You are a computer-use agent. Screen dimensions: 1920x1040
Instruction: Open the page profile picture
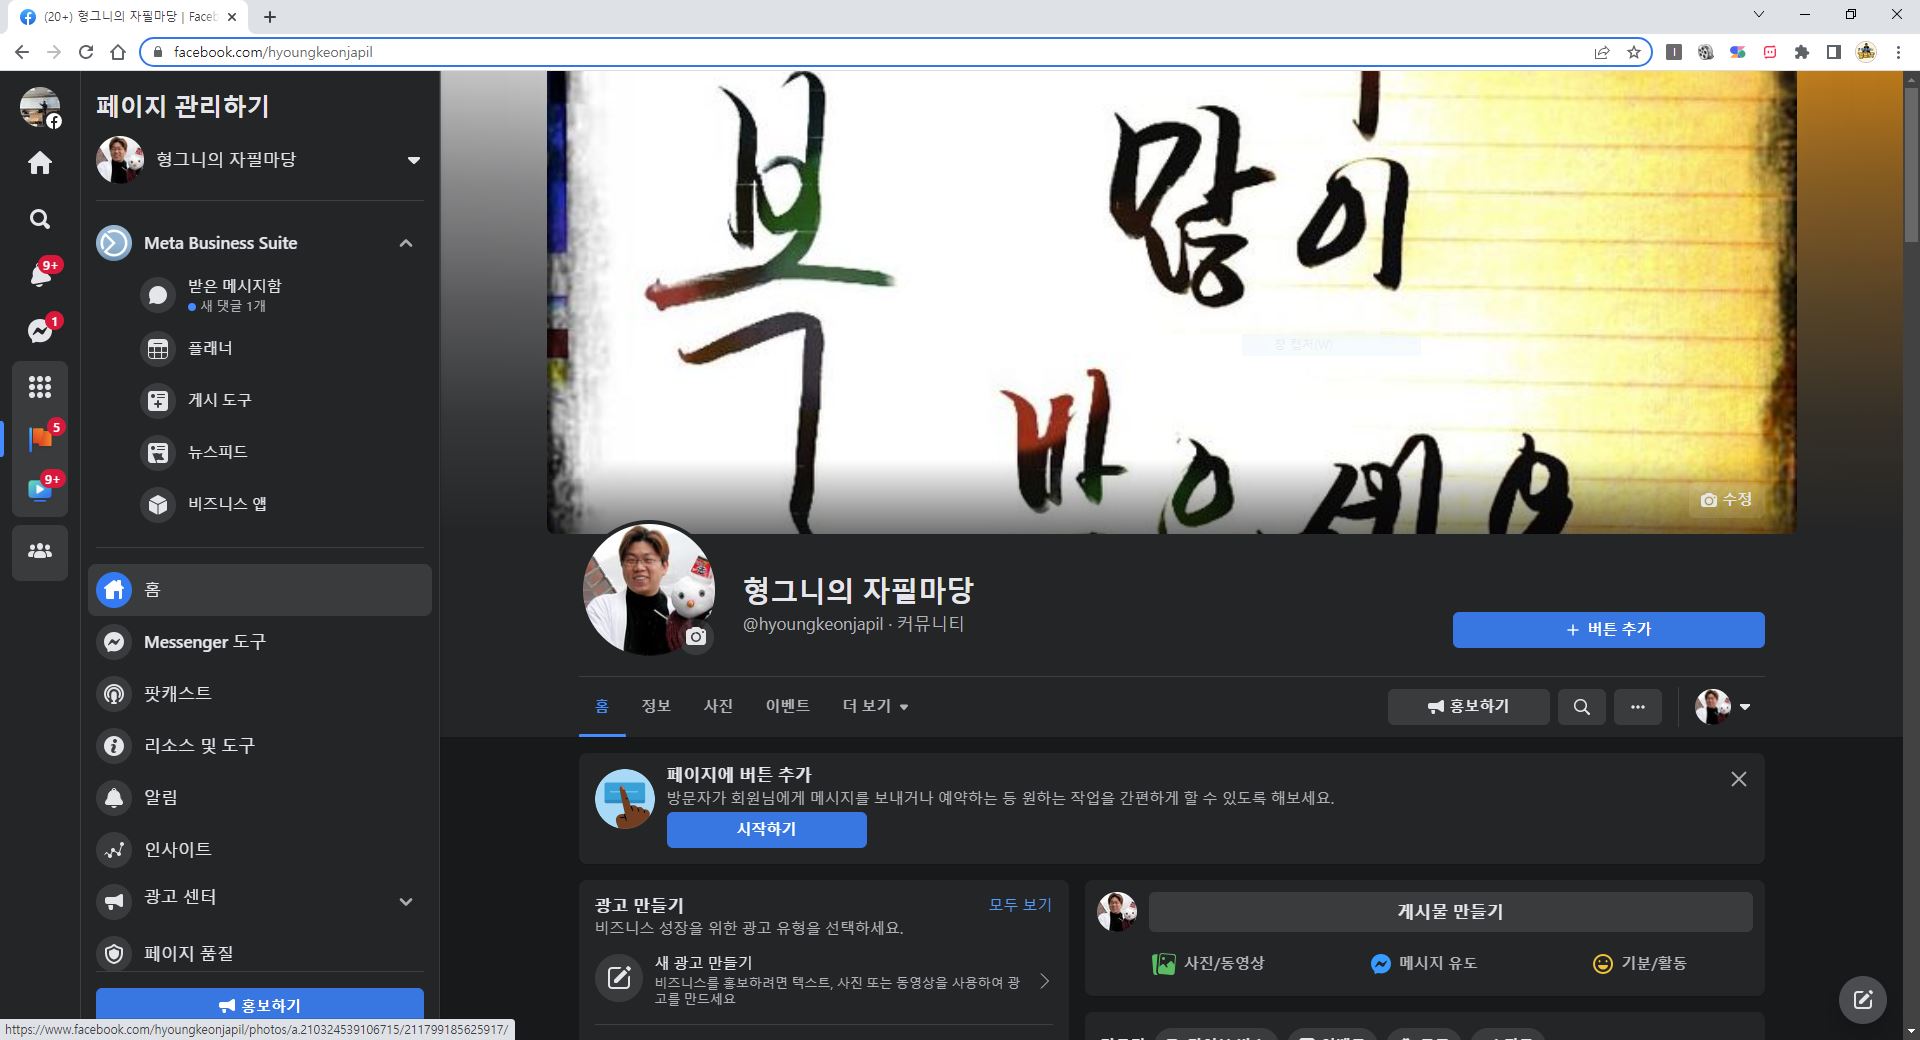(649, 589)
